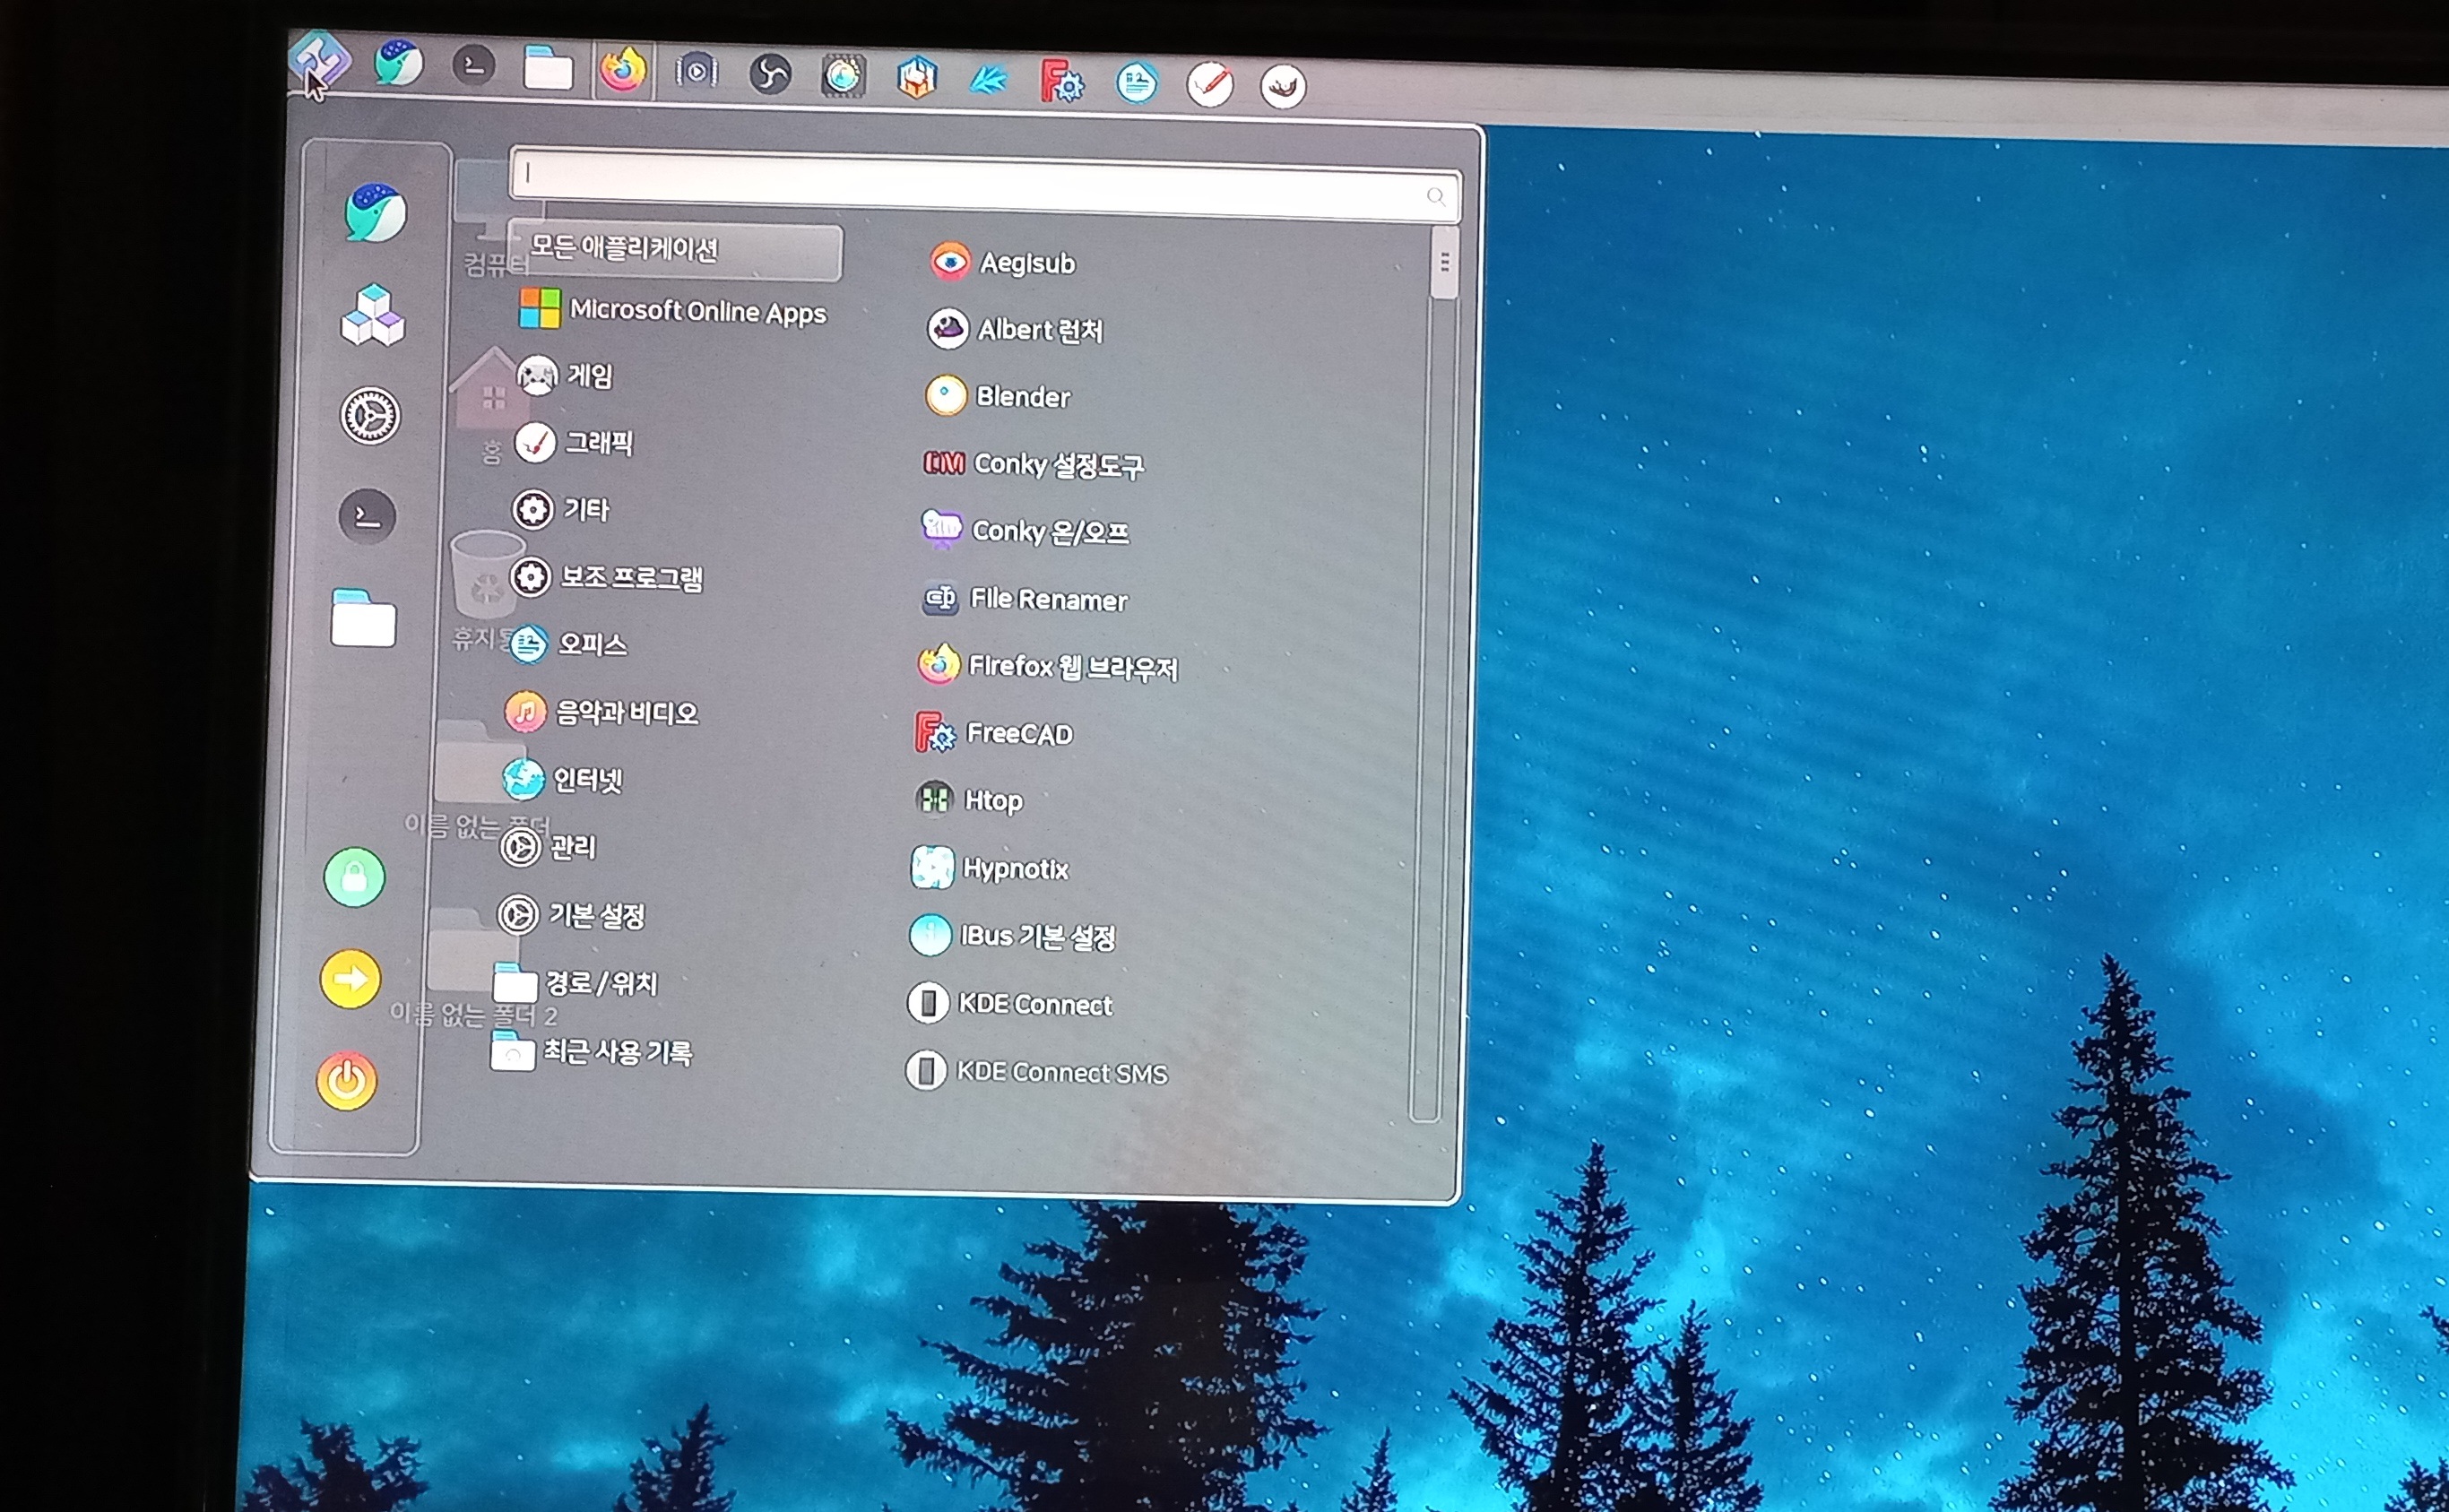Select the 모든 애플리케이션 category
Screen dimensions: 2449x1512
point(675,250)
